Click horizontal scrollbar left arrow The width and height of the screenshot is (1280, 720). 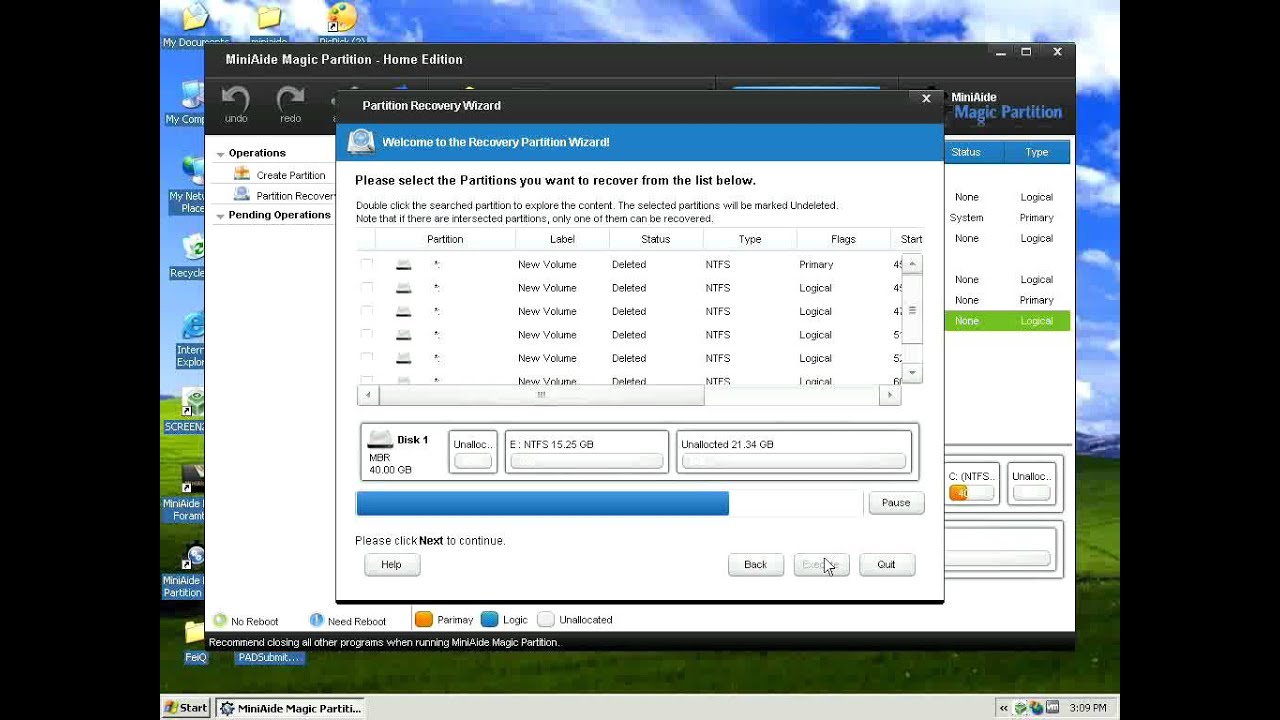coord(367,395)
